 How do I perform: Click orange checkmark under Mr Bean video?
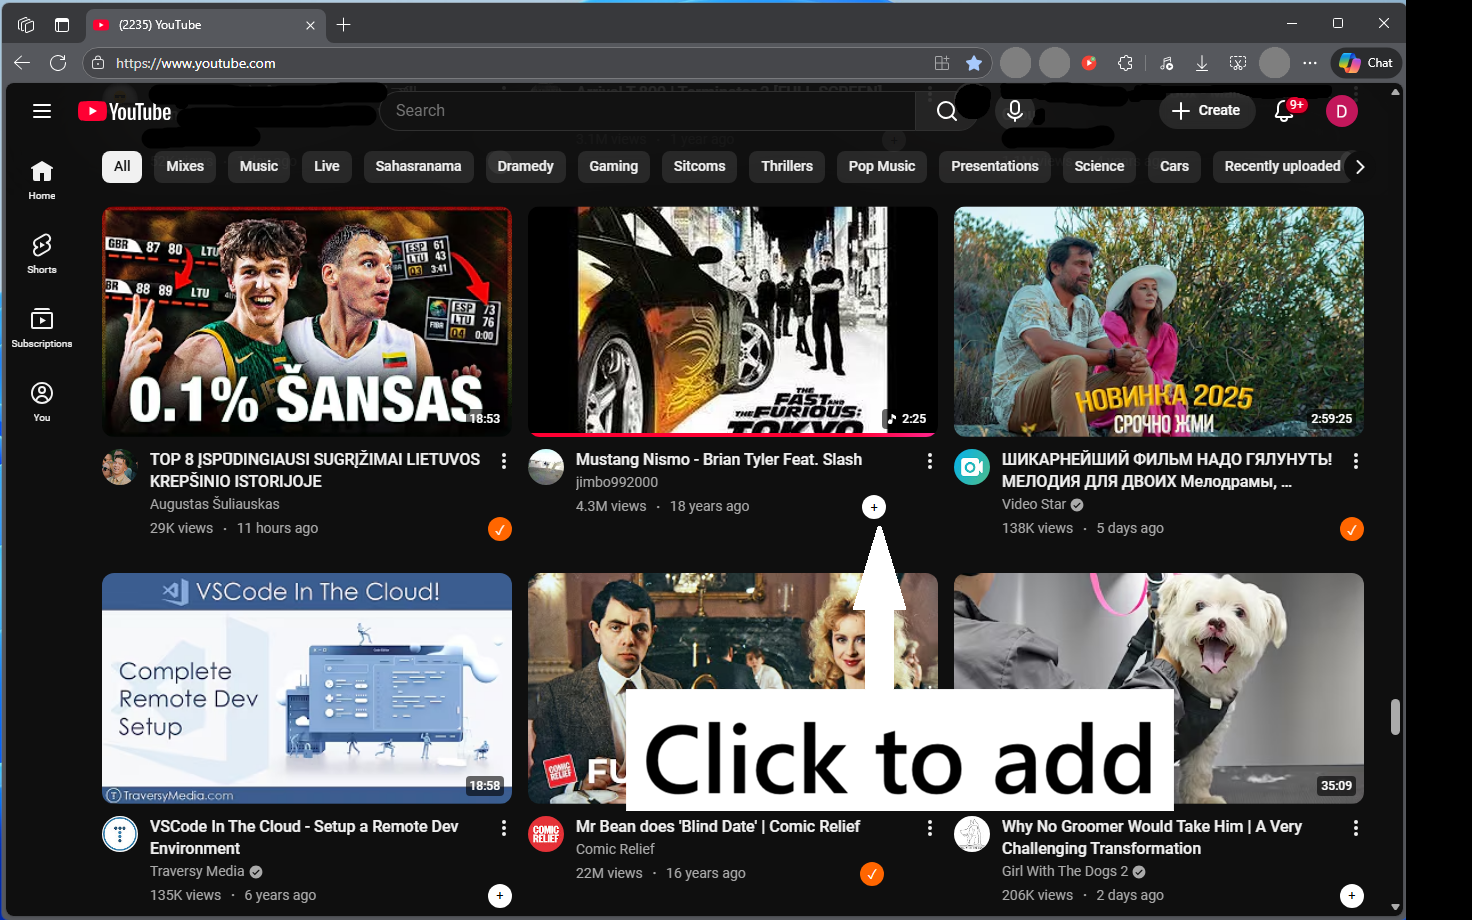point(872,874)
